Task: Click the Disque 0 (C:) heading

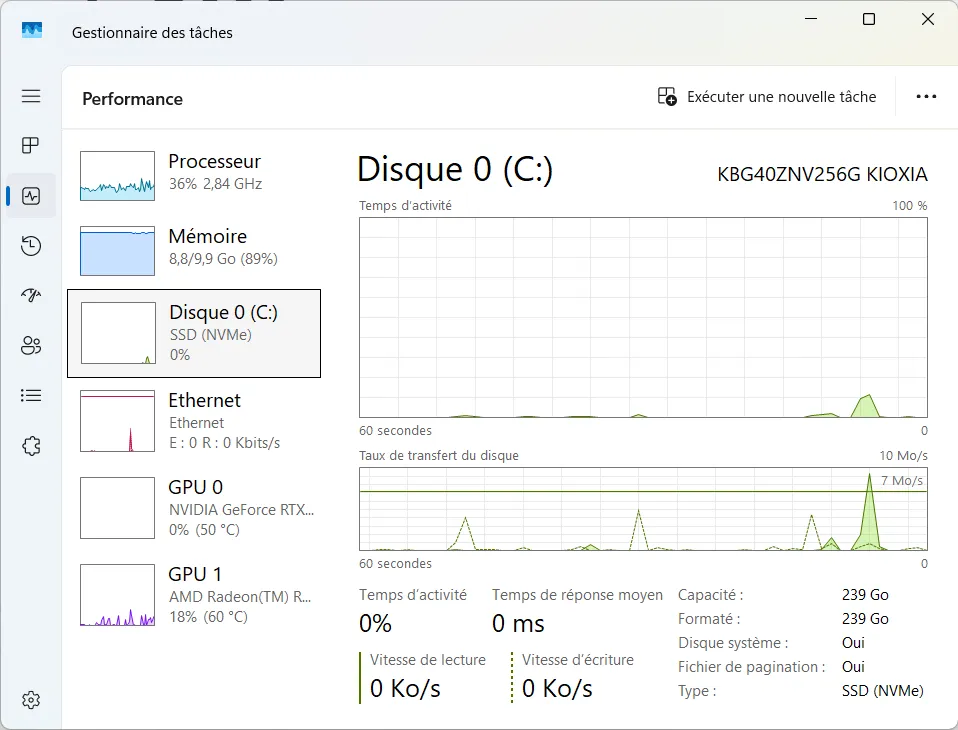Action: [x=455, y=169]
